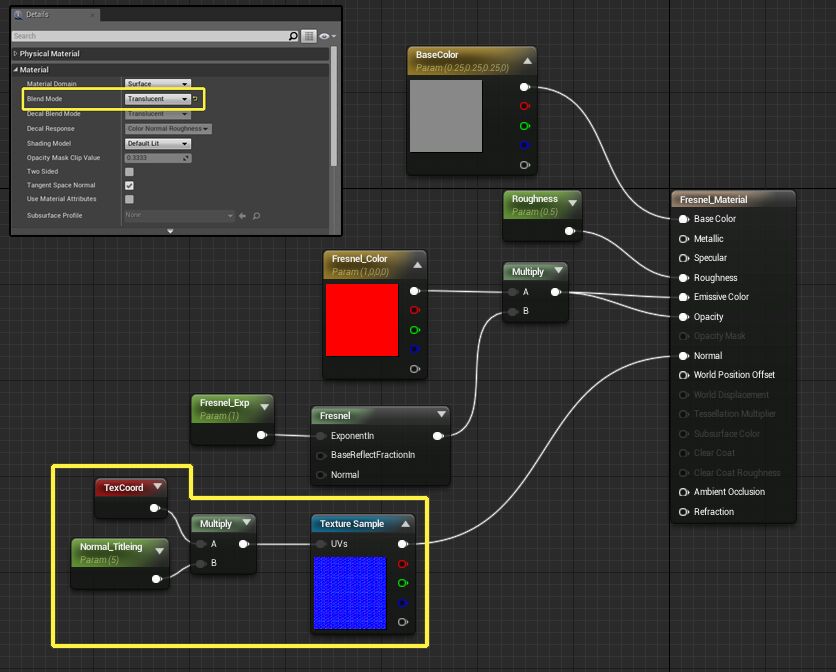Select the Details tab
This screenshot has width=836, height=672.
40,15
